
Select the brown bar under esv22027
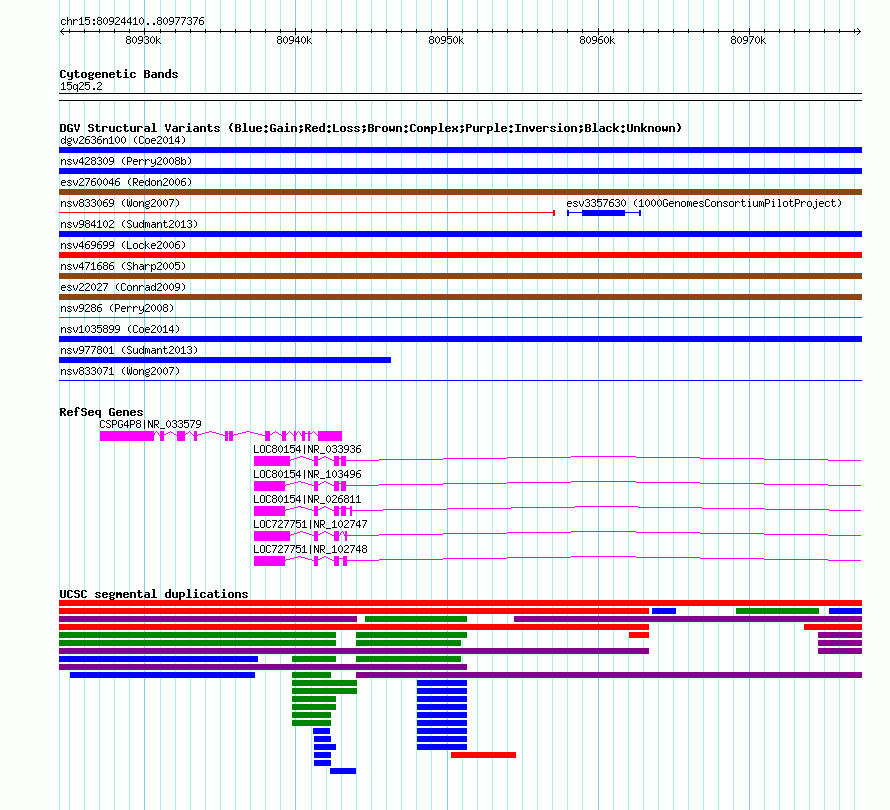[x=460, y=297]
